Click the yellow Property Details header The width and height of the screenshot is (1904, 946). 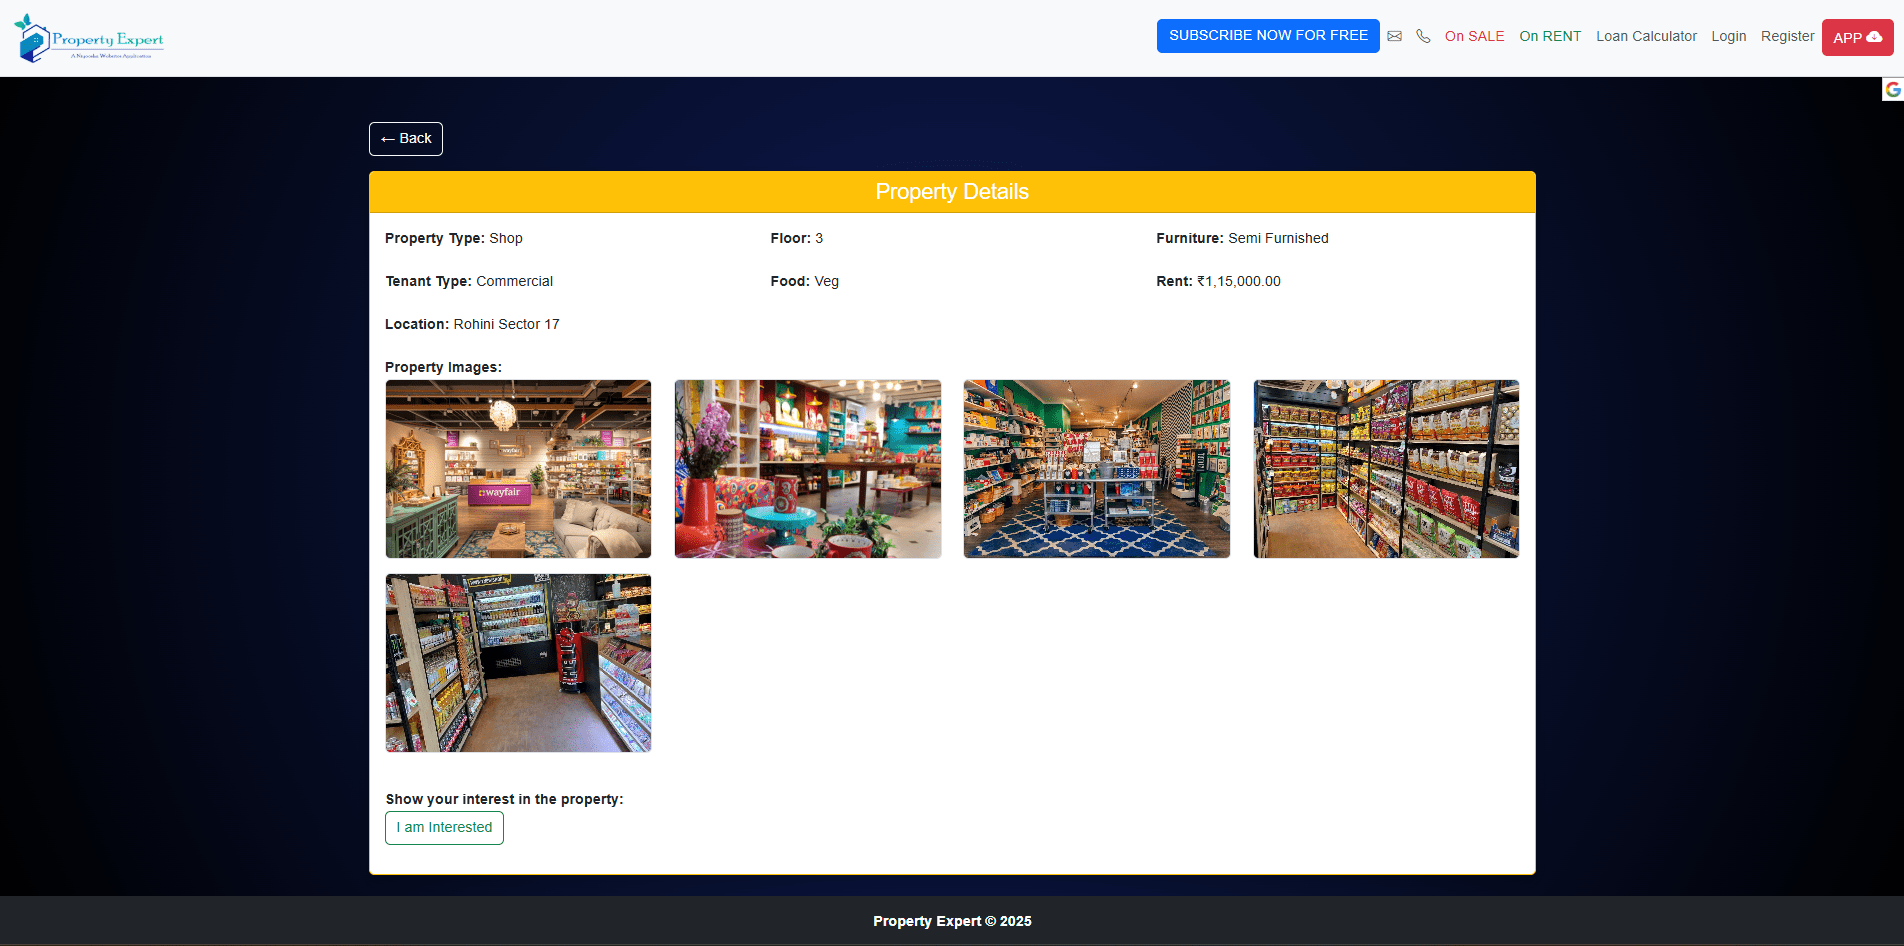(952, 192)
